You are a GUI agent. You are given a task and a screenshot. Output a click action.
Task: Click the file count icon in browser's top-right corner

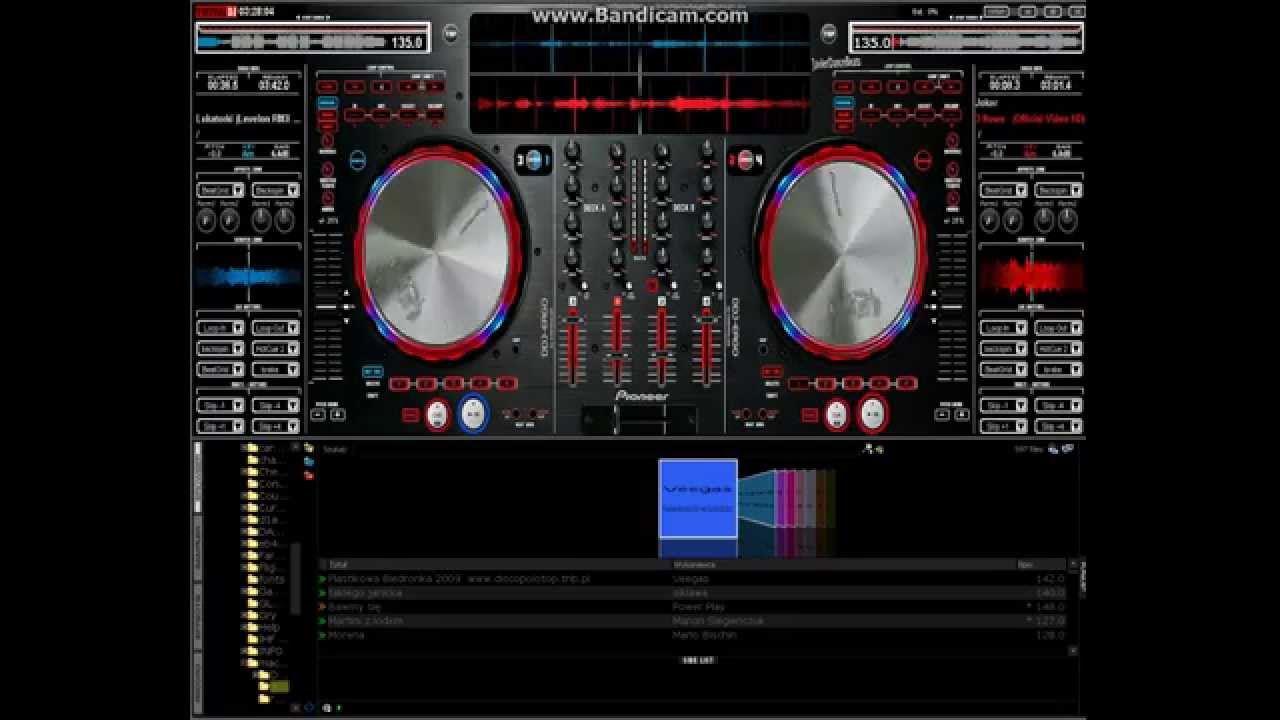[x=1054, y=449]
